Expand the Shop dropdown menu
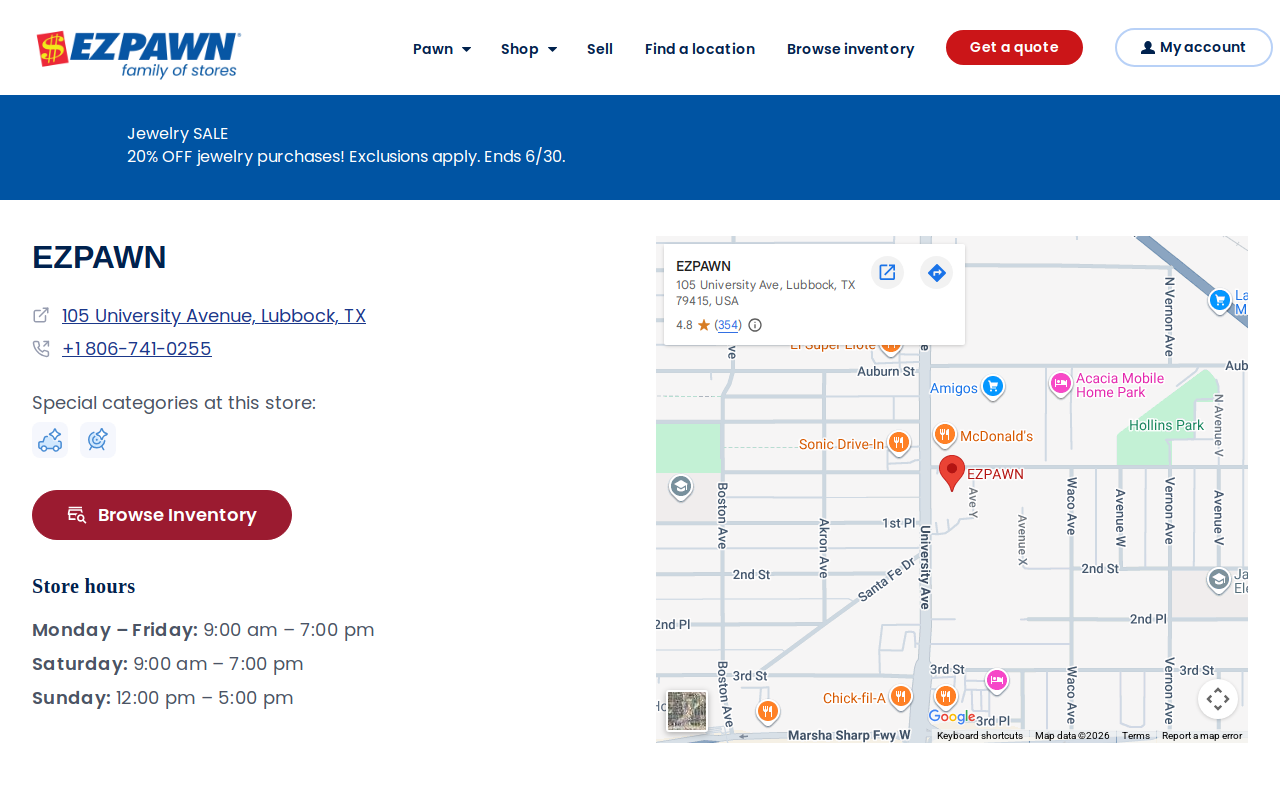 [529, 49]
